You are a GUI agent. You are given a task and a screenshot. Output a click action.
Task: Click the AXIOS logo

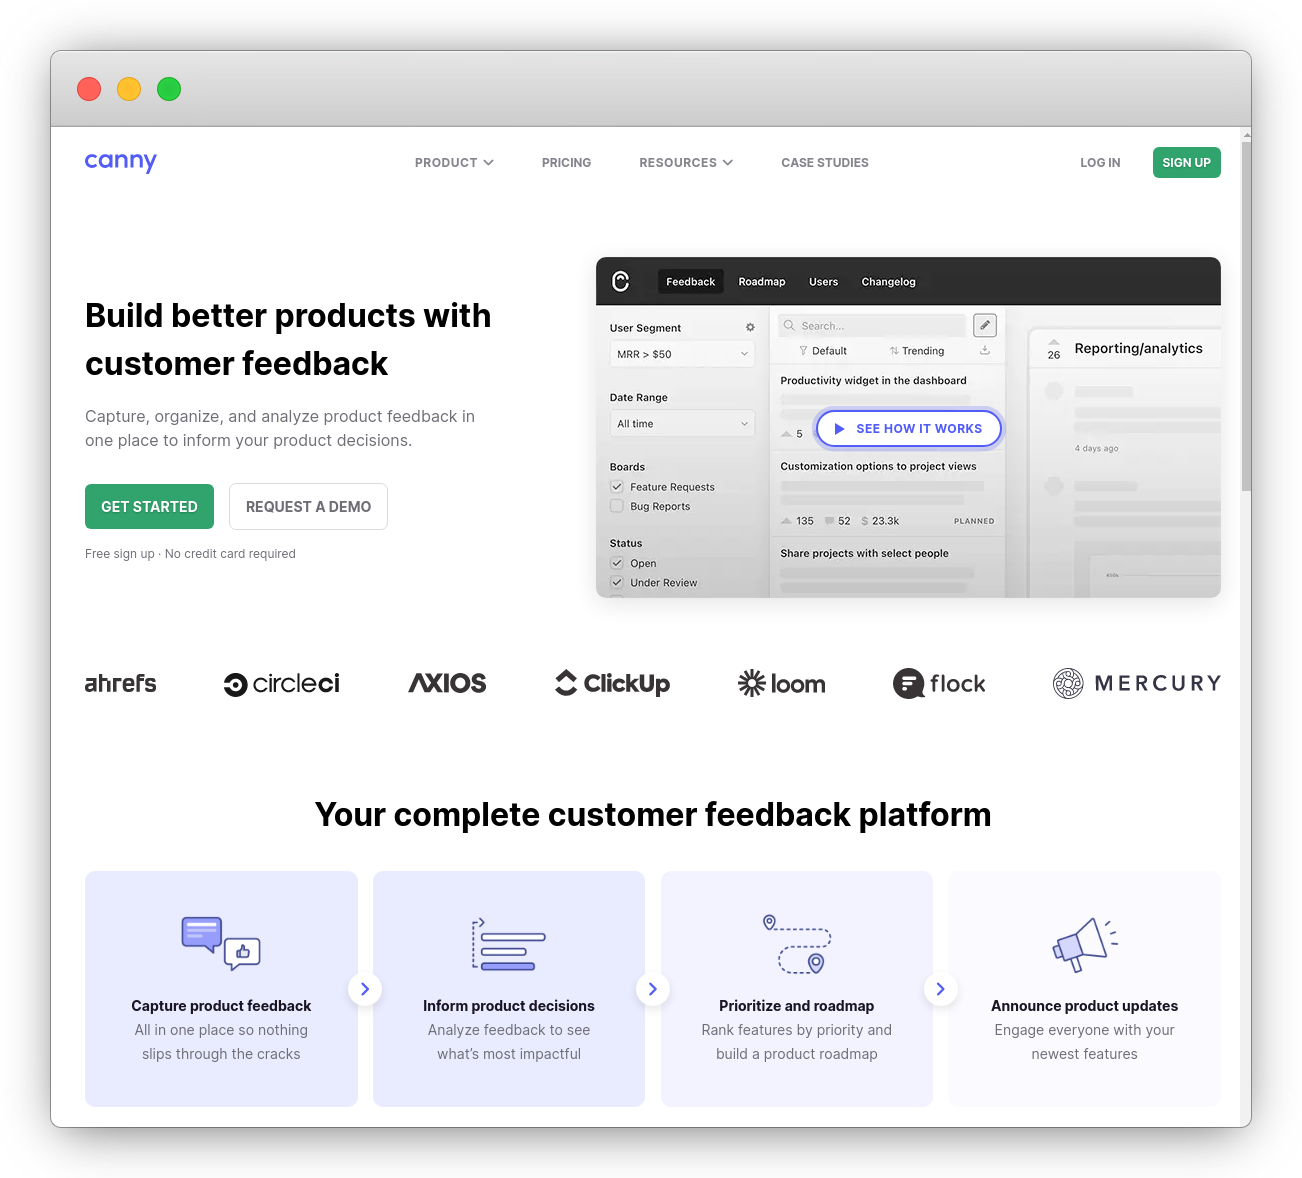tap(447, 683)
